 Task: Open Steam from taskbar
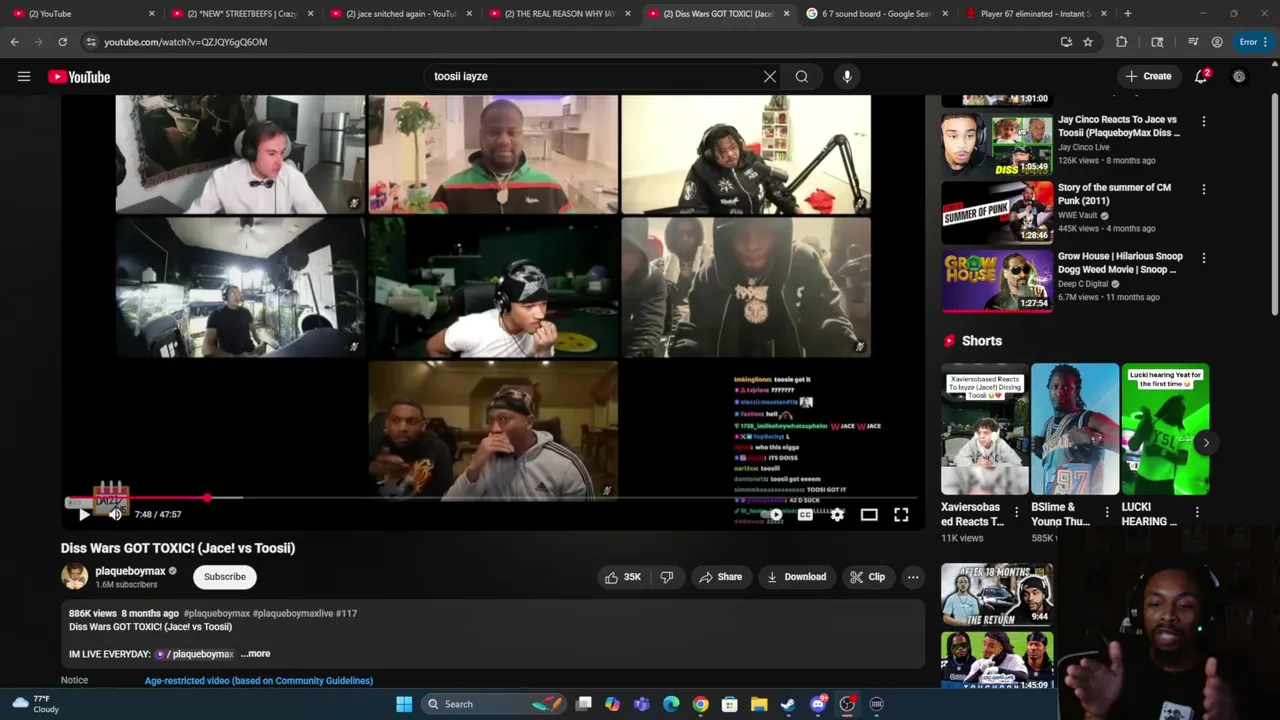(788, 704)
